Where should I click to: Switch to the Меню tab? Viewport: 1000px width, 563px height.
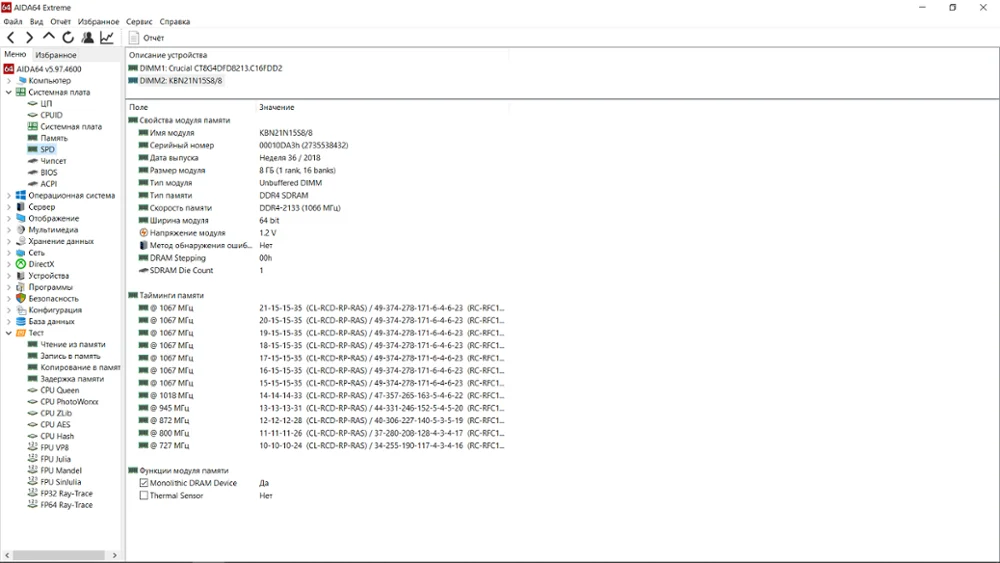15,54
